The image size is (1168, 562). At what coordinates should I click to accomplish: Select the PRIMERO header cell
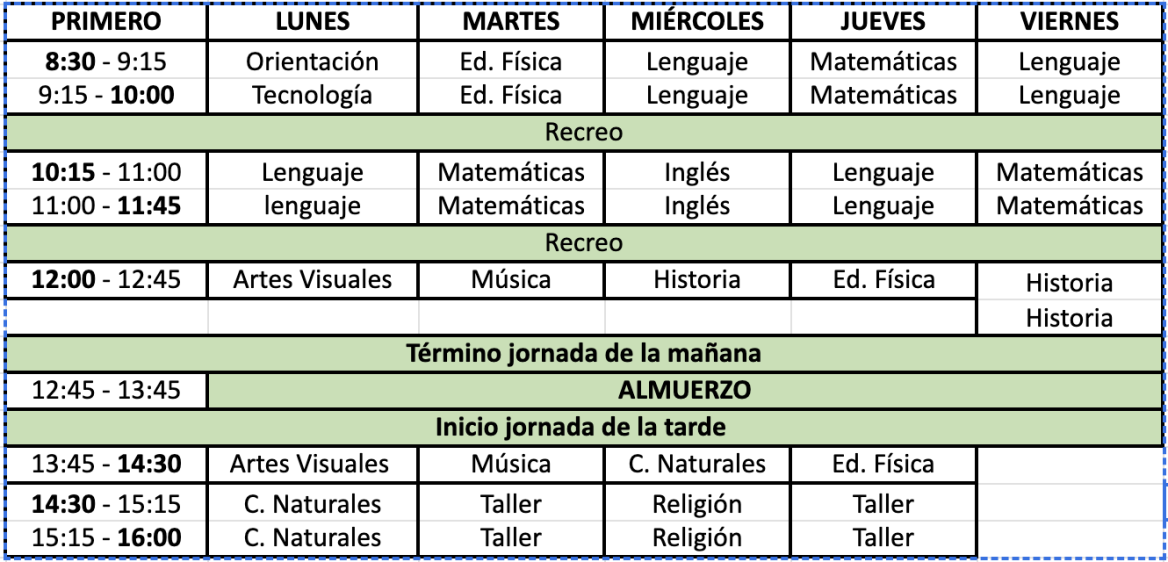pyautogui.click(x=106, y=21)
